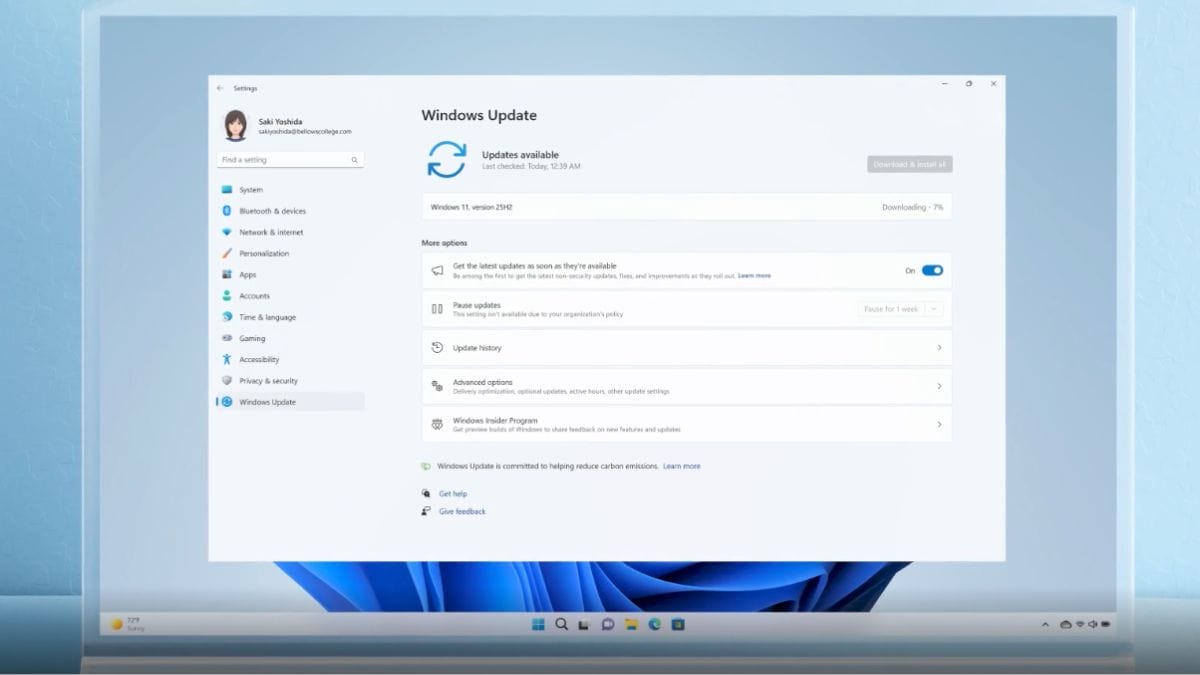Screen dimensions: 1200x675
Task: Expand Update history with its chevron
Action: (939, 348)
